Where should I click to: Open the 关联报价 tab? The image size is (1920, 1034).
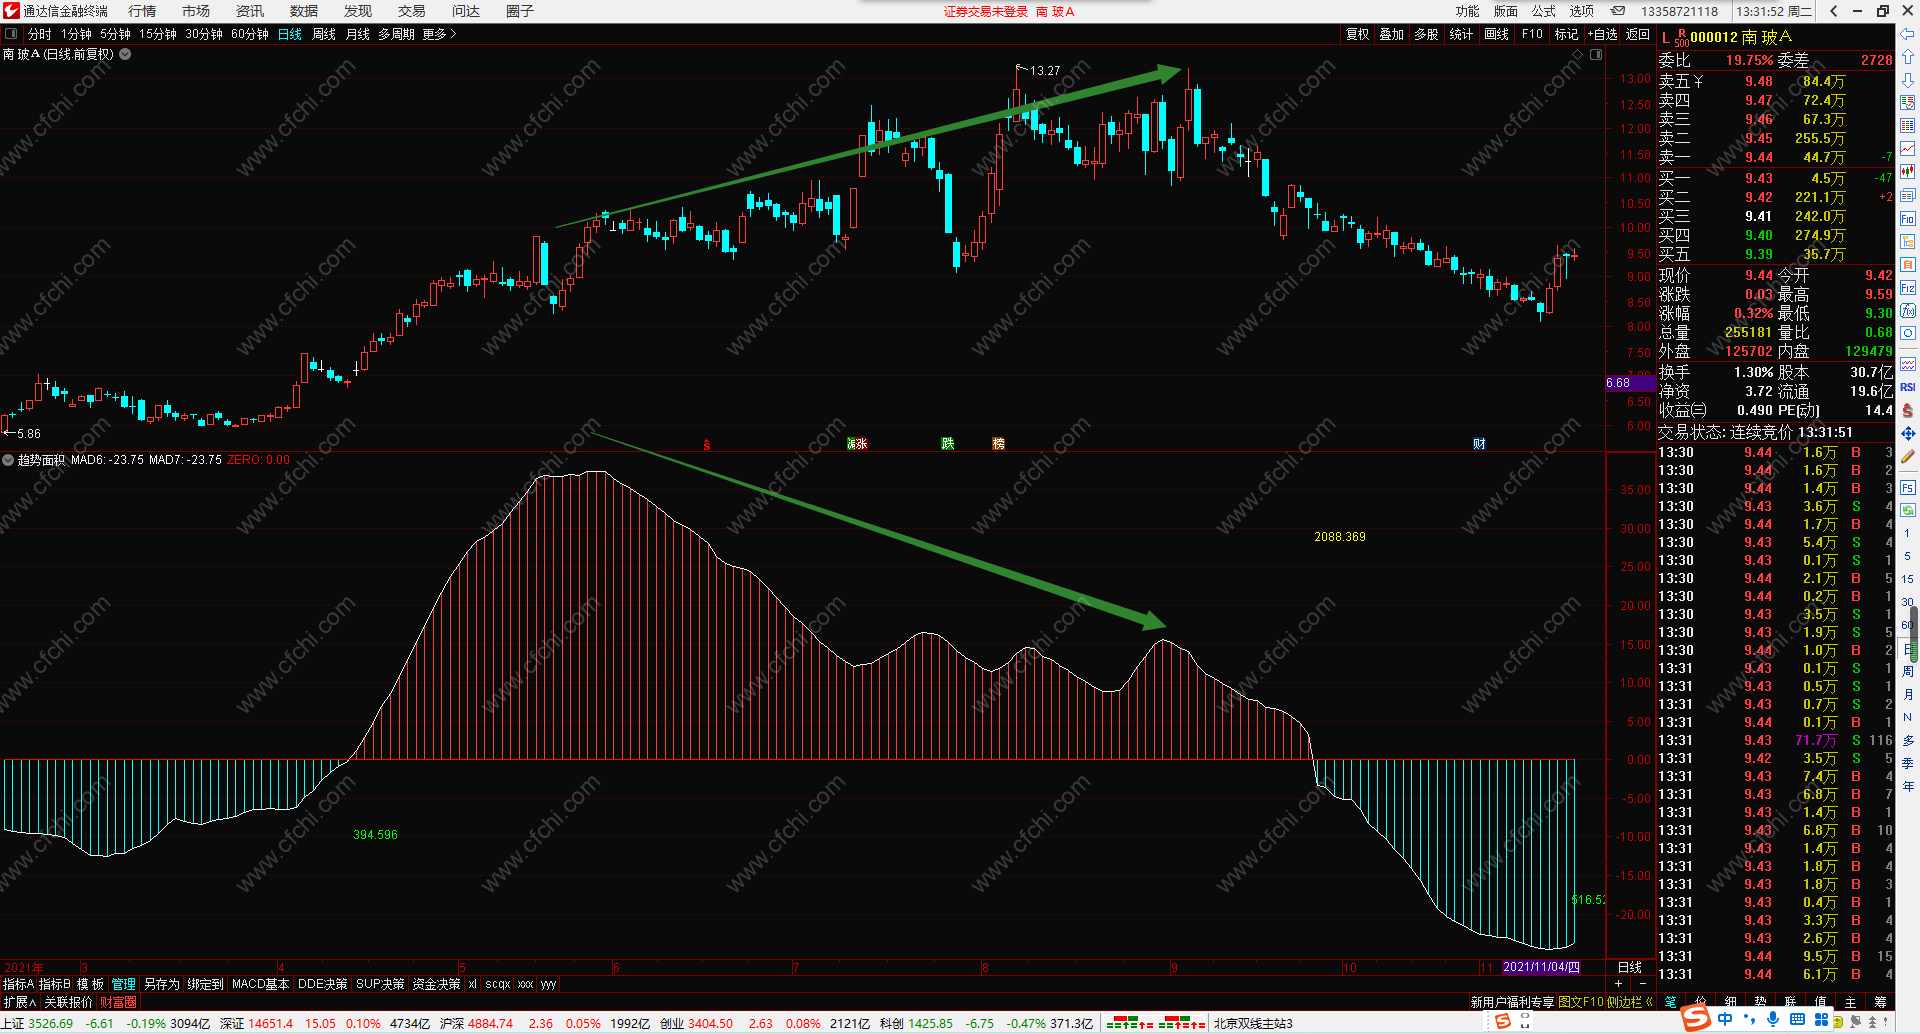click(68, 1002)
